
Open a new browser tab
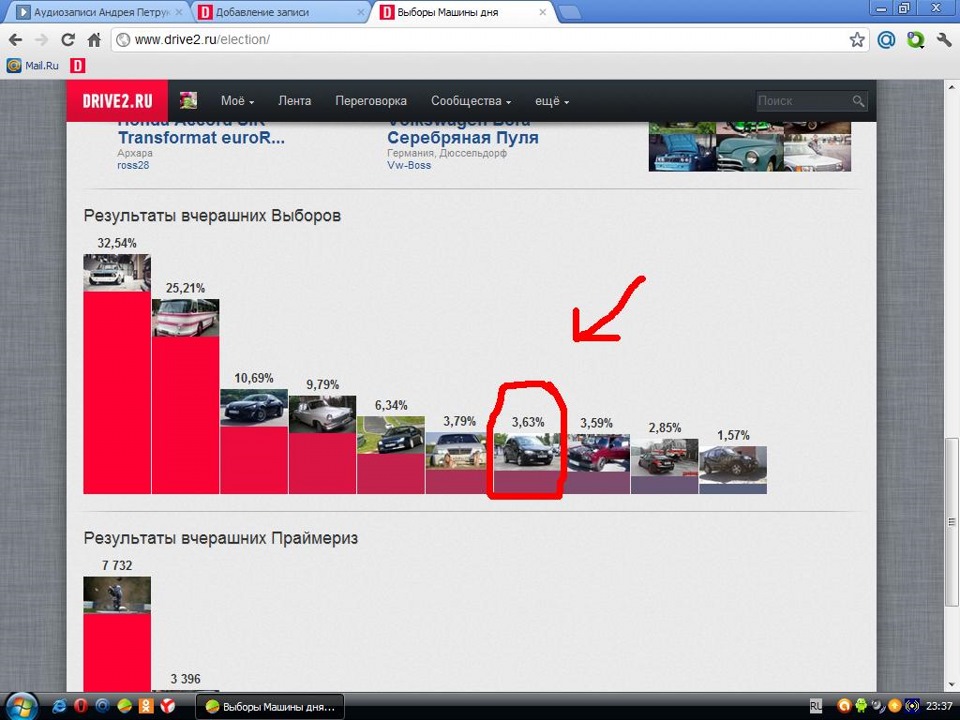point(570,12)
